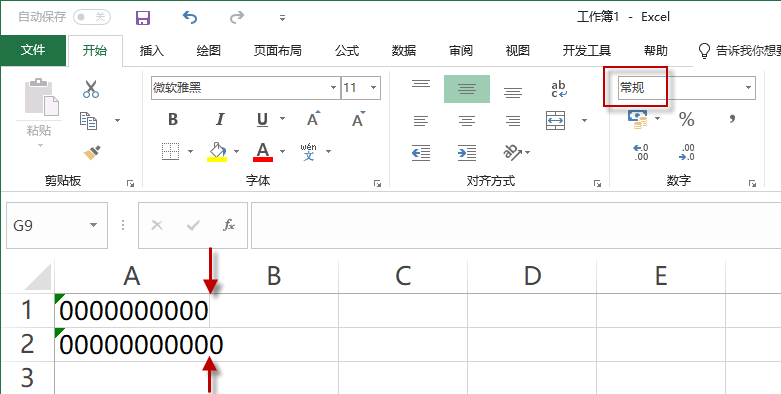
Task: Center text horizontally
Action: tap(467, 121)
